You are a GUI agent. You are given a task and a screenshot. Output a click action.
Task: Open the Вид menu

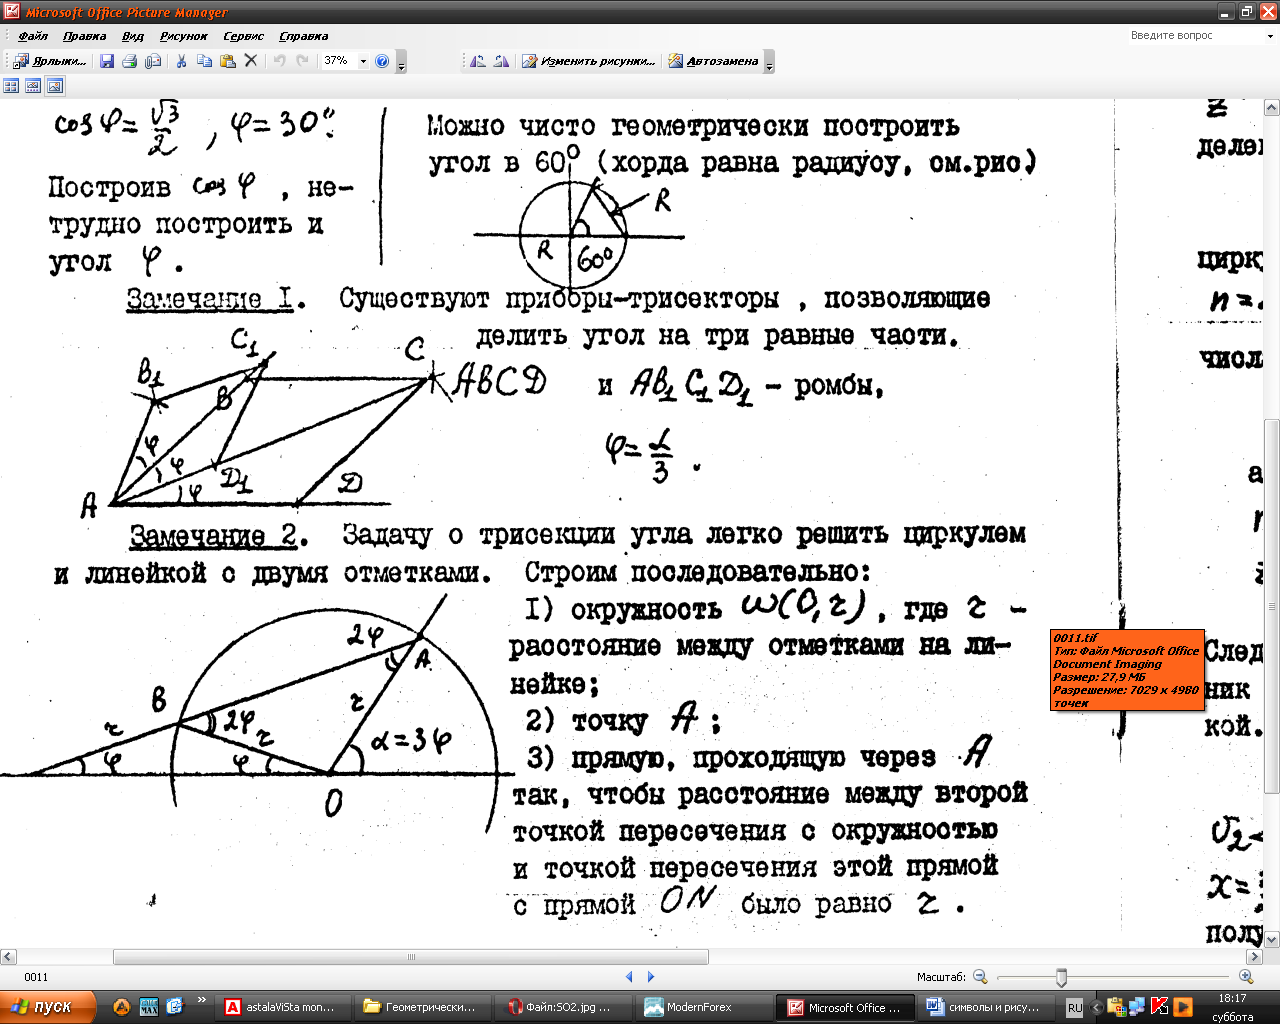[x=133, y=36]
